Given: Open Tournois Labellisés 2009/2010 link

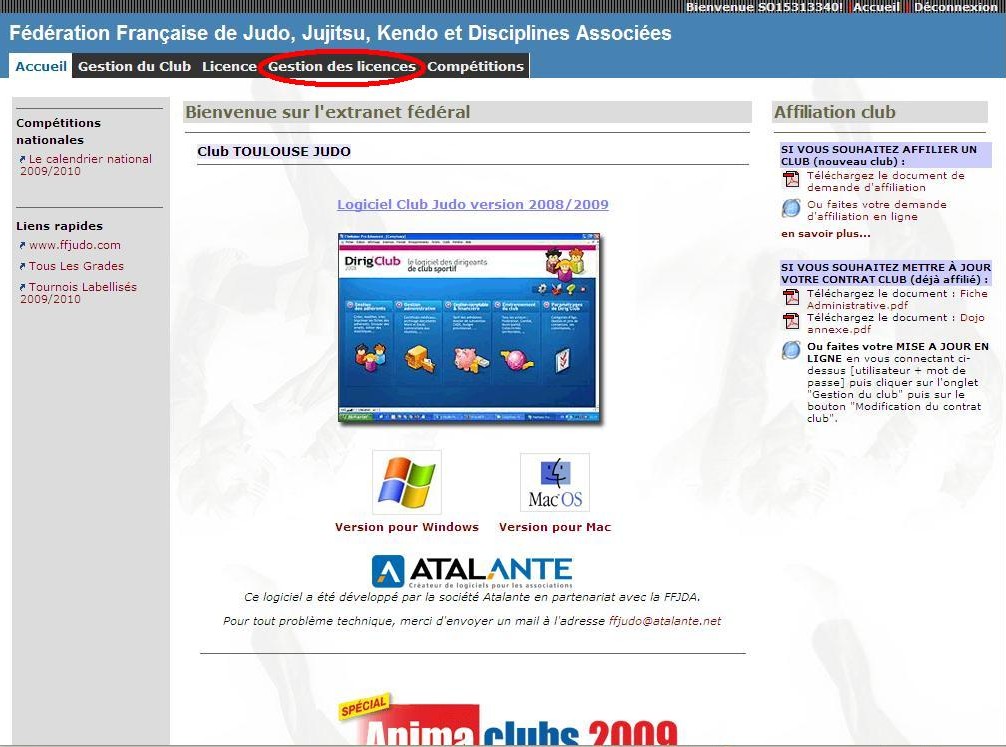Looking at the screenshot, I should click(82, 293).
